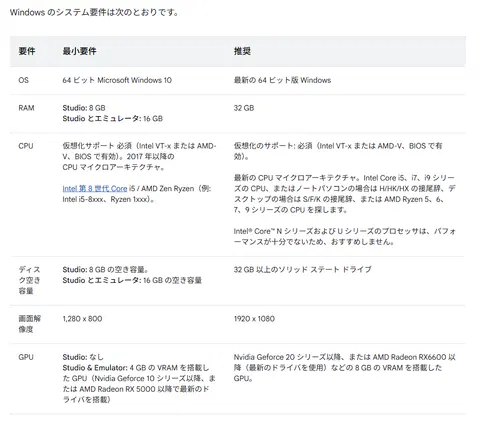Select the 最小要件 column header
Image resolution: width=482 pixels, height=422 pixels.
[x=79, y=51]
